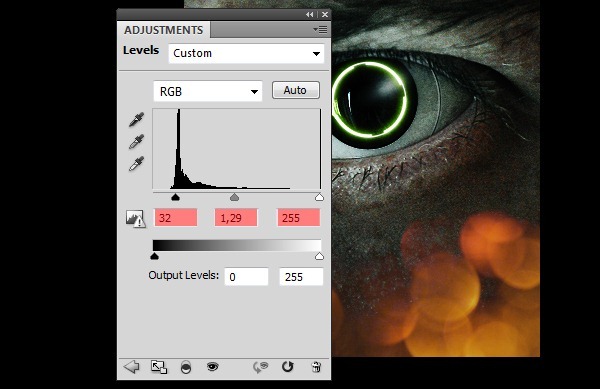The image size is (600, 389).
Task: Switch panel to expanded view icon
Action: coord(159,367)
